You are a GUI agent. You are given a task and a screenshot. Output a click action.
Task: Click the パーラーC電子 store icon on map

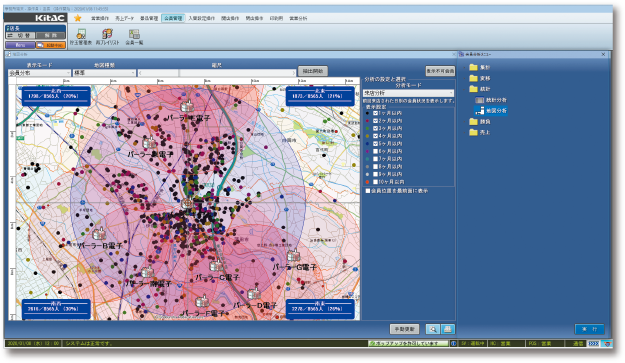tap(216, 265)
